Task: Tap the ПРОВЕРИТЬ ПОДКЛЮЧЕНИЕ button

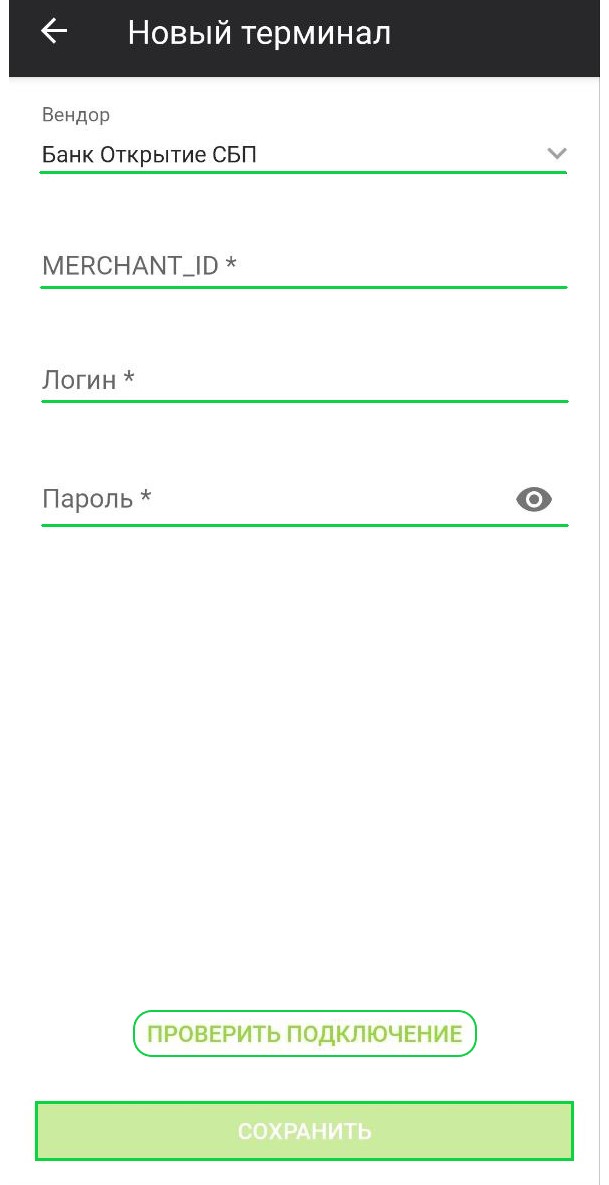Action: coord(304,1033)
